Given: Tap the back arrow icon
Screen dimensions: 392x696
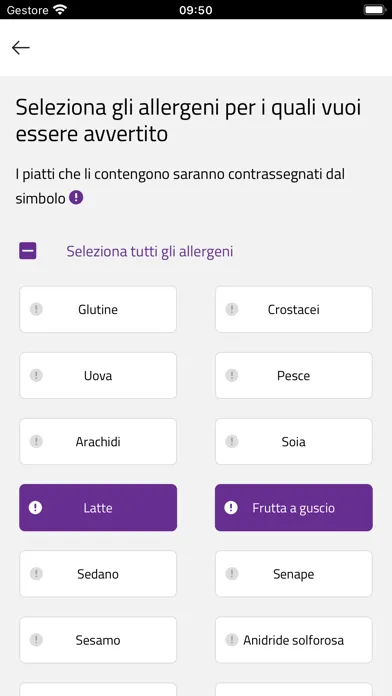Looking at the screenshot, I should (x=21, y=47).
